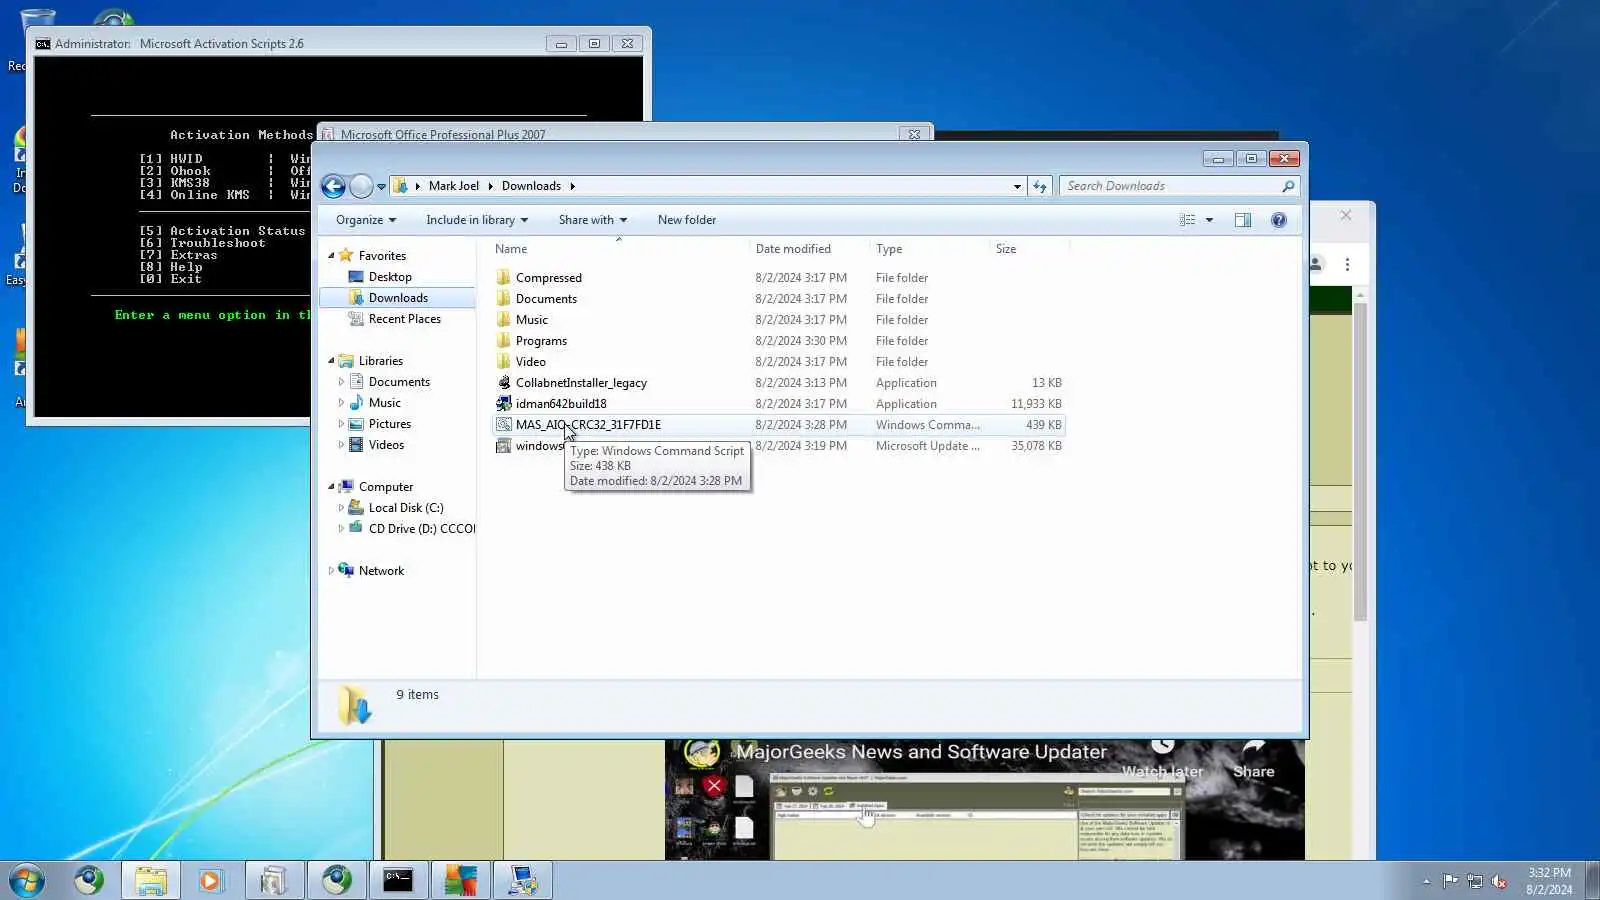Viewport: 1600px width, 900px height.
Task: Click the volume icon in system tray
Action: (1499, 881)
